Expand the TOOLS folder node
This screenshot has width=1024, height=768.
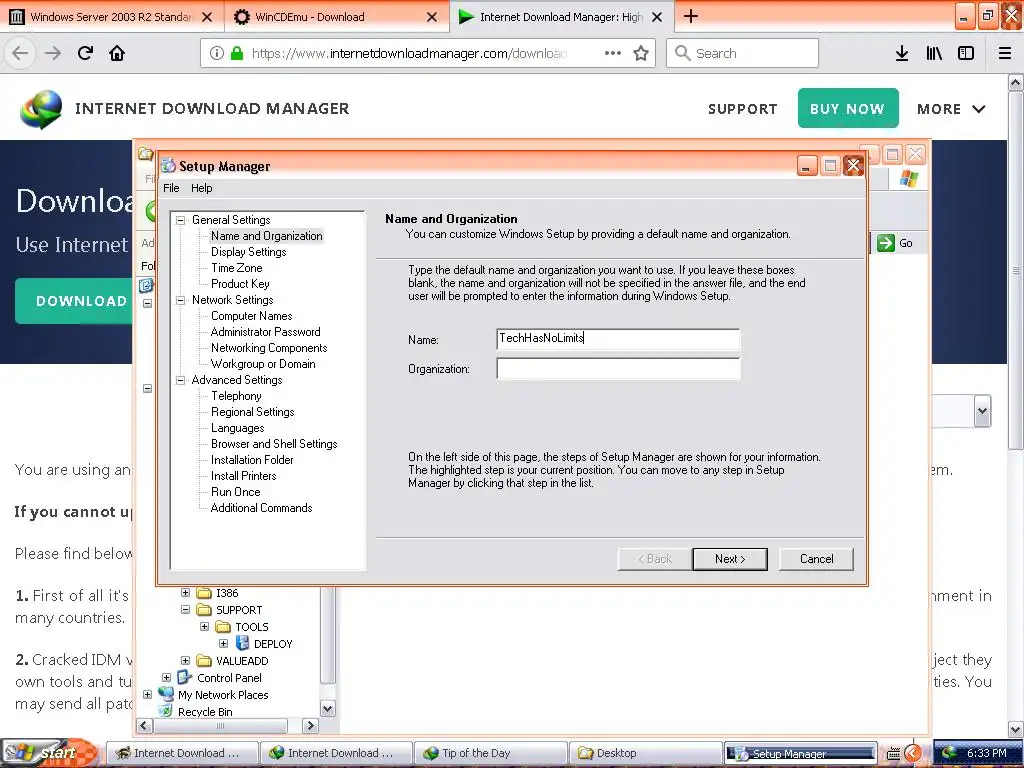coord(204,626)
